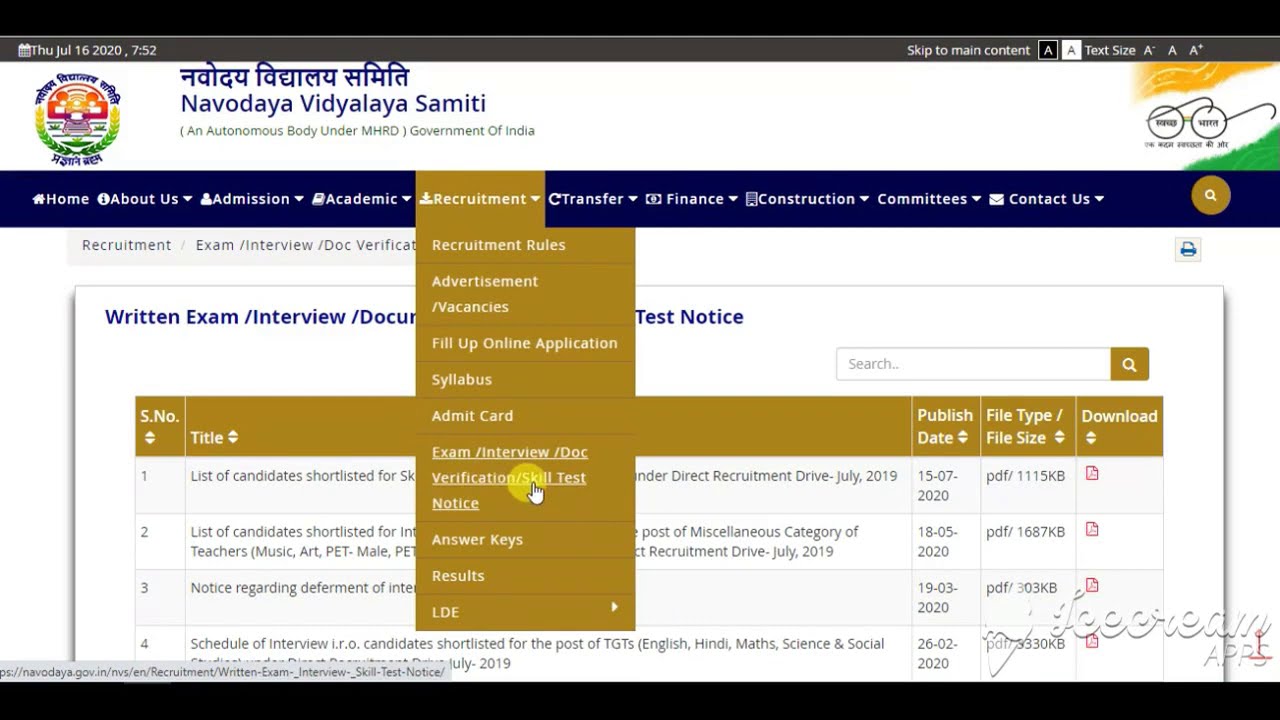Select Answer Keys menu item

(525, 539)
